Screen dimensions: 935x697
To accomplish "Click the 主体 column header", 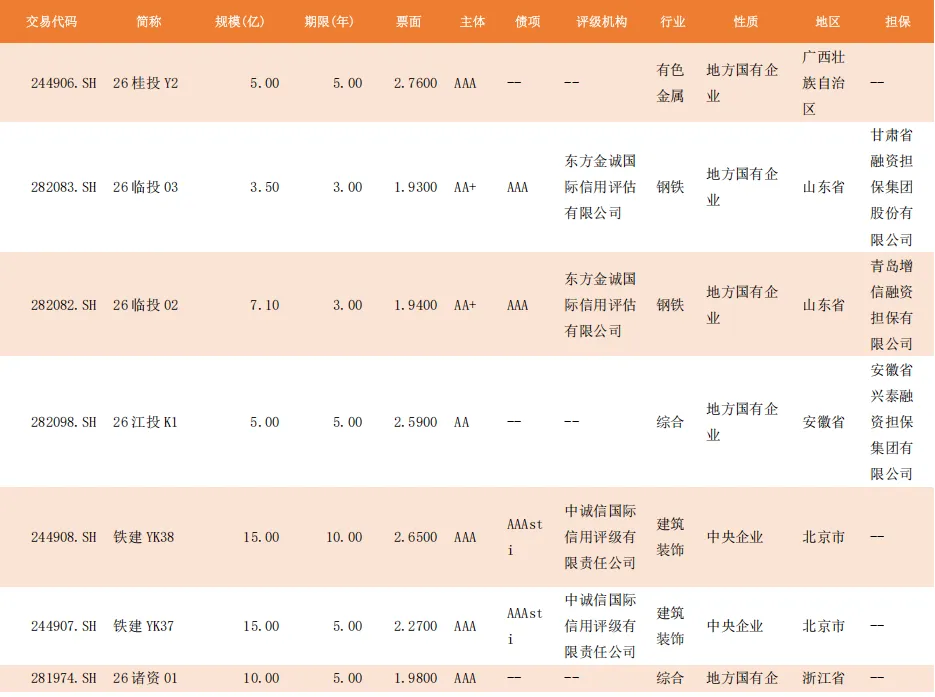I will click(x=472, y=22).
